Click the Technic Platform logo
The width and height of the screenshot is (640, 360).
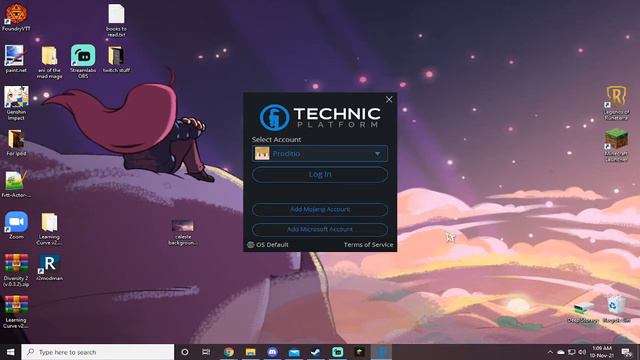(320, 117)
